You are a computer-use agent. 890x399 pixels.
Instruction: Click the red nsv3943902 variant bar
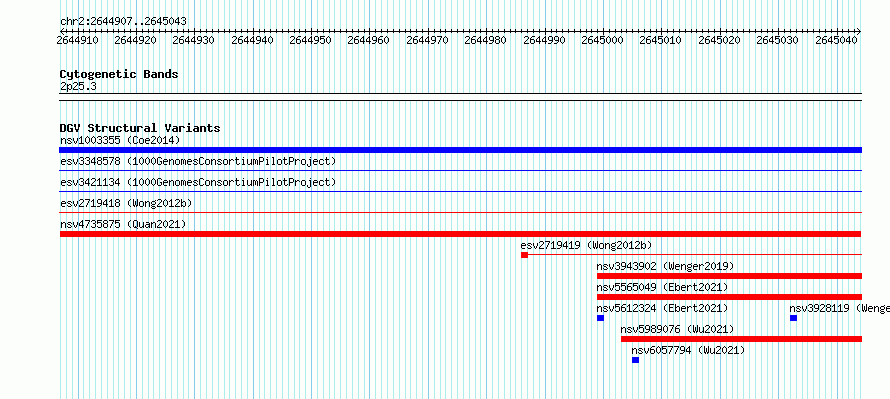click(729, 276)
